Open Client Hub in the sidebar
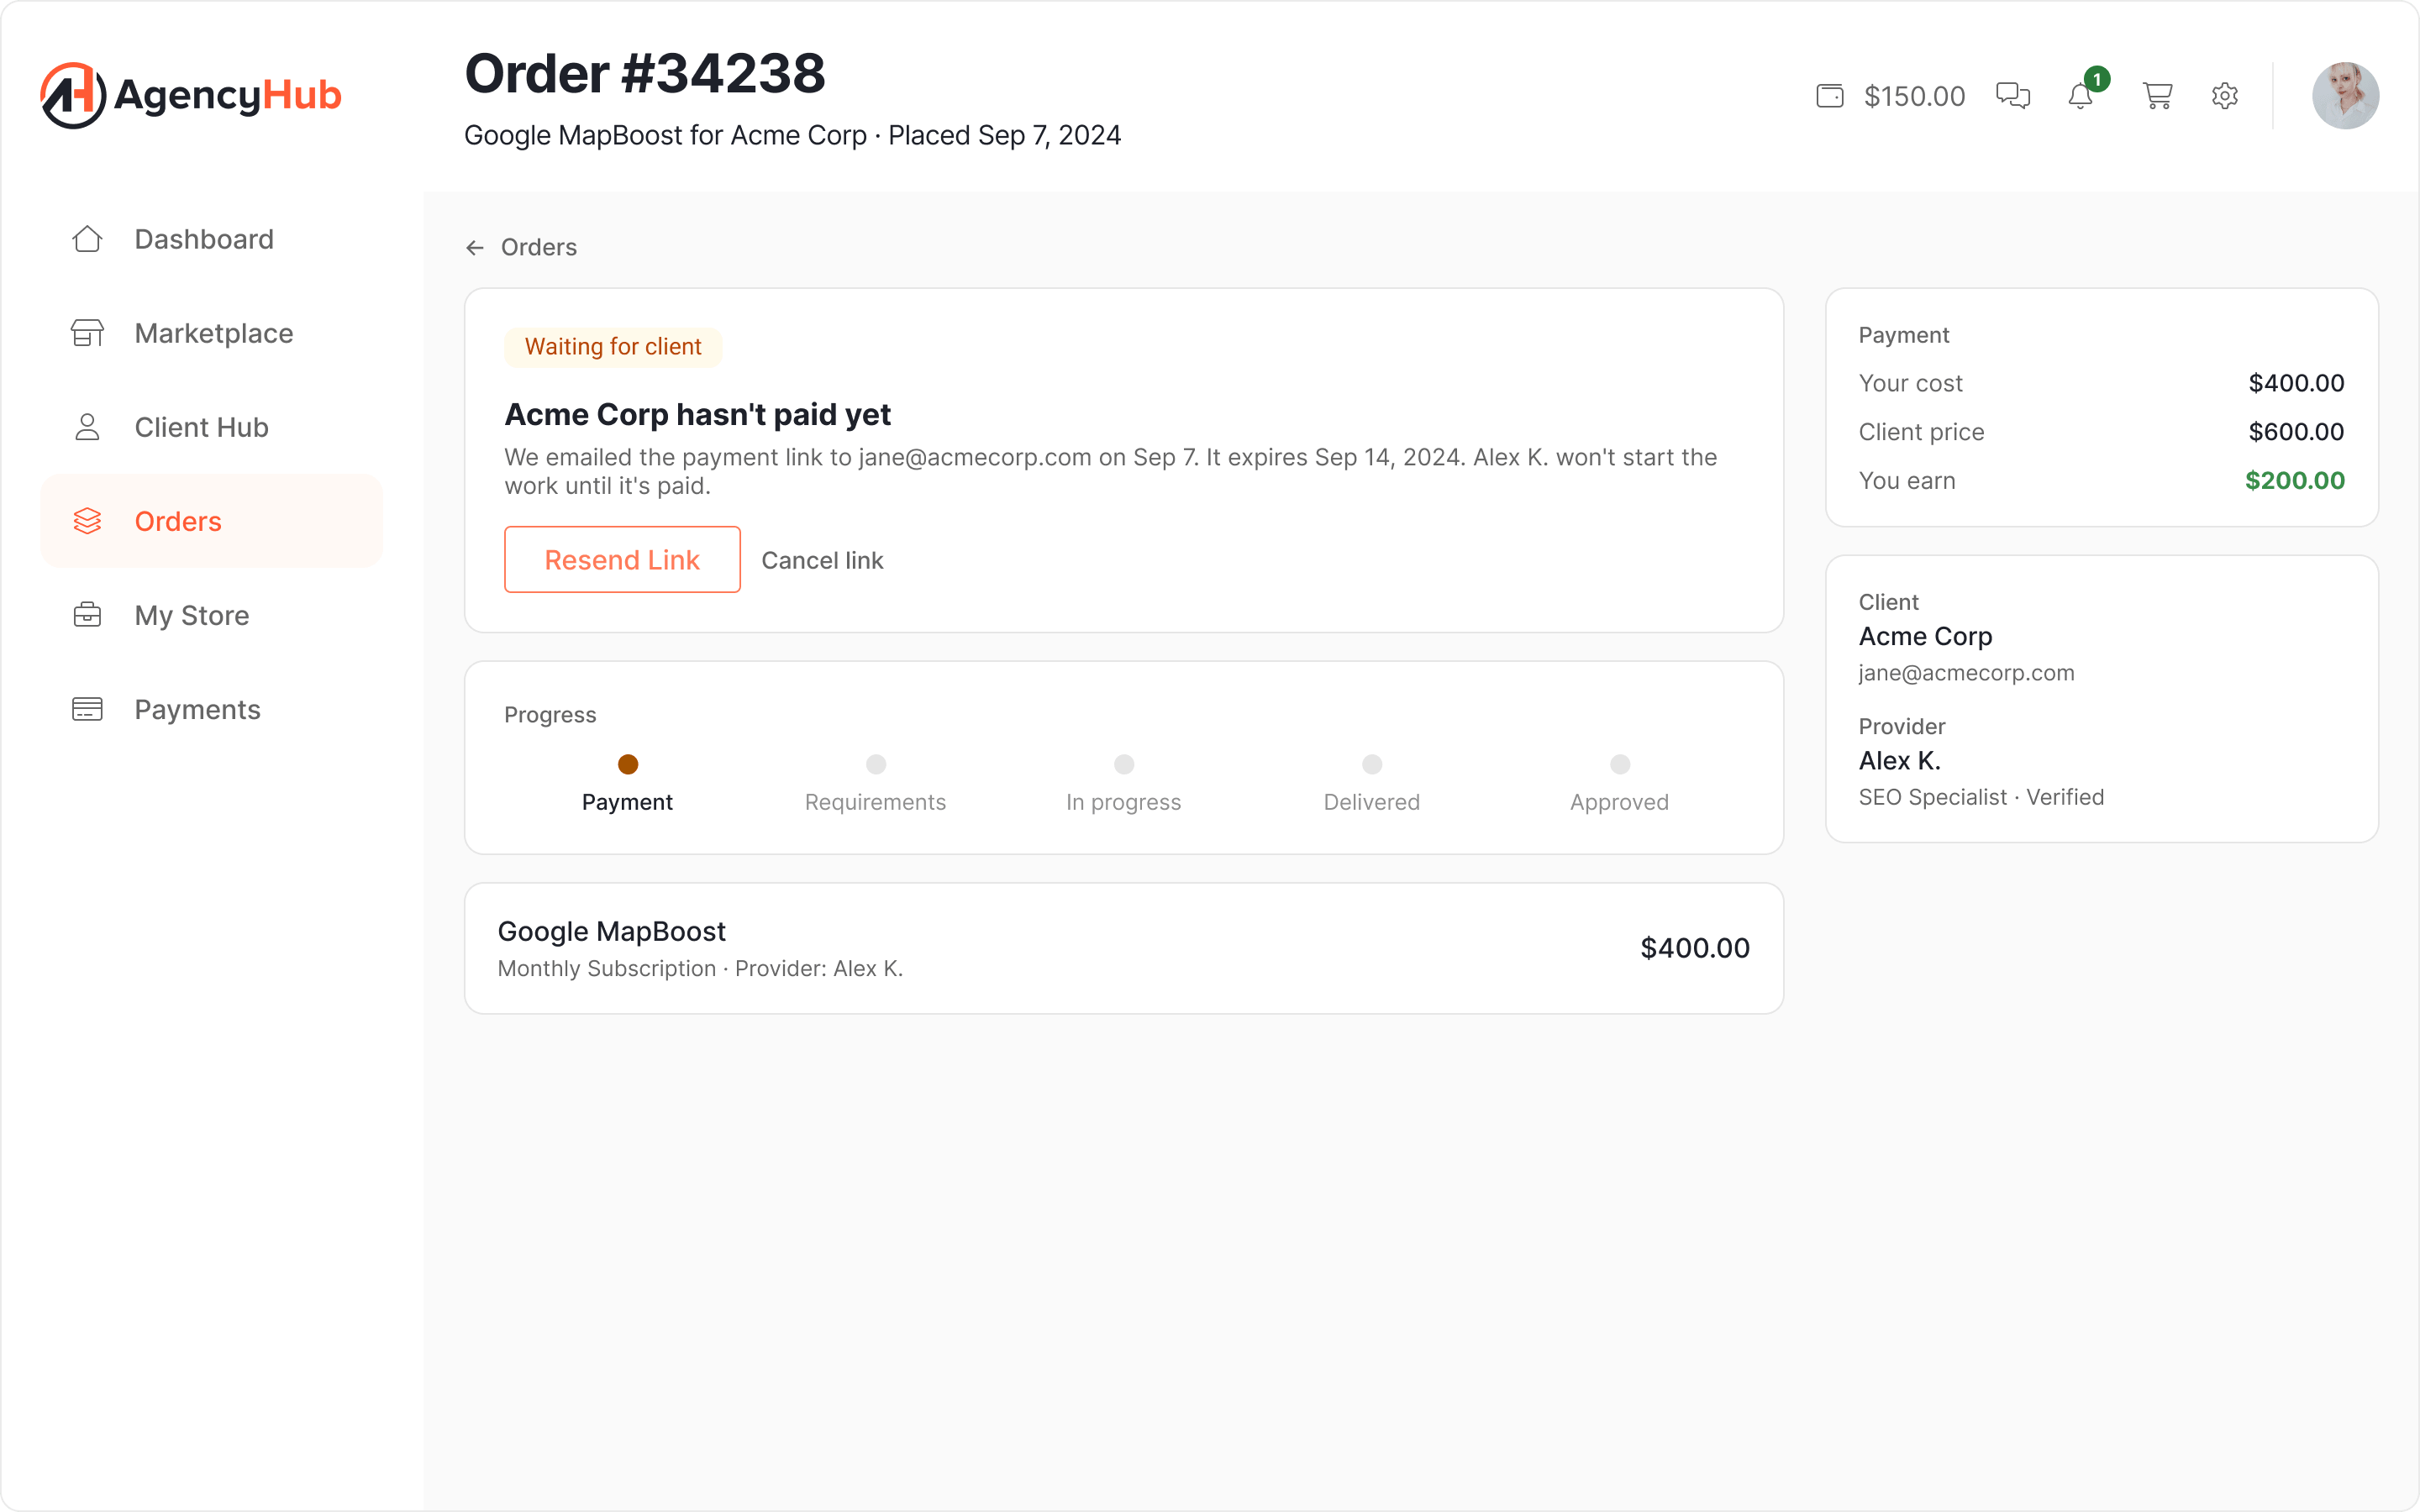The image size is (2420, 1512). [x=211, y=427]
